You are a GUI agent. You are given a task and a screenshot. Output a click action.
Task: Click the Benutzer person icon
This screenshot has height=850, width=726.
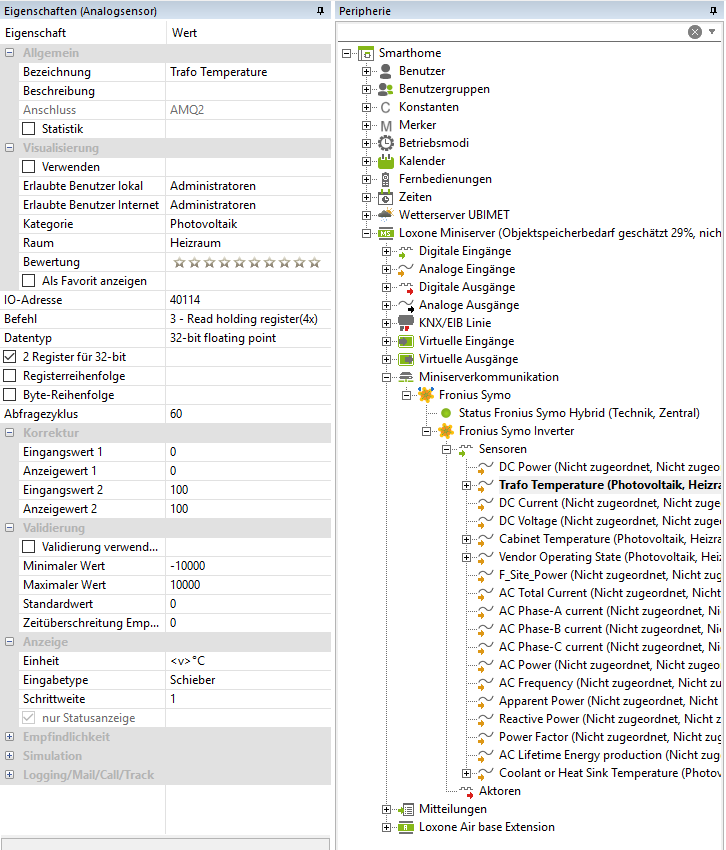coord(386,71)
